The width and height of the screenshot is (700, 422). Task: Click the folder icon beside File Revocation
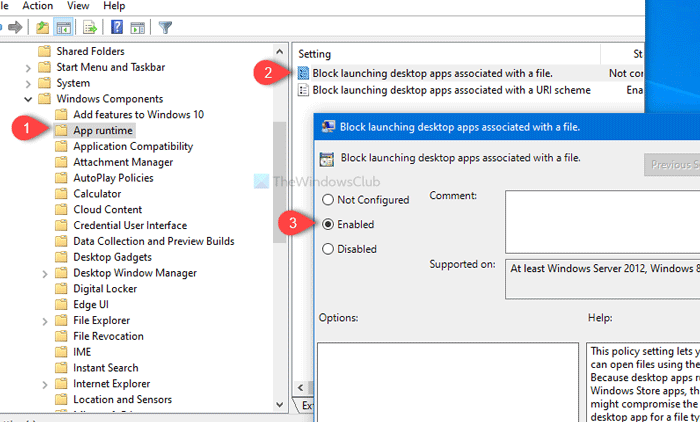click(x=61, y=336)
